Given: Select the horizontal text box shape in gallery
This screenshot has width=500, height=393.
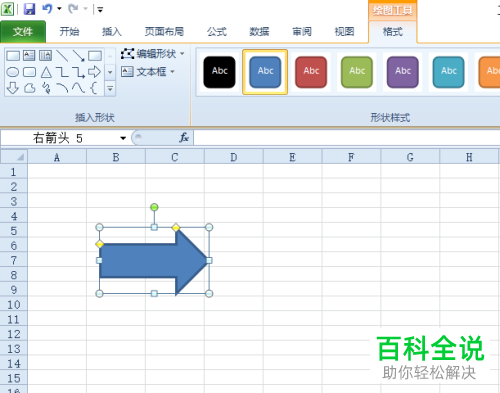Looking at the screenshot, I should pyautogui.click(x=29, y=55).
